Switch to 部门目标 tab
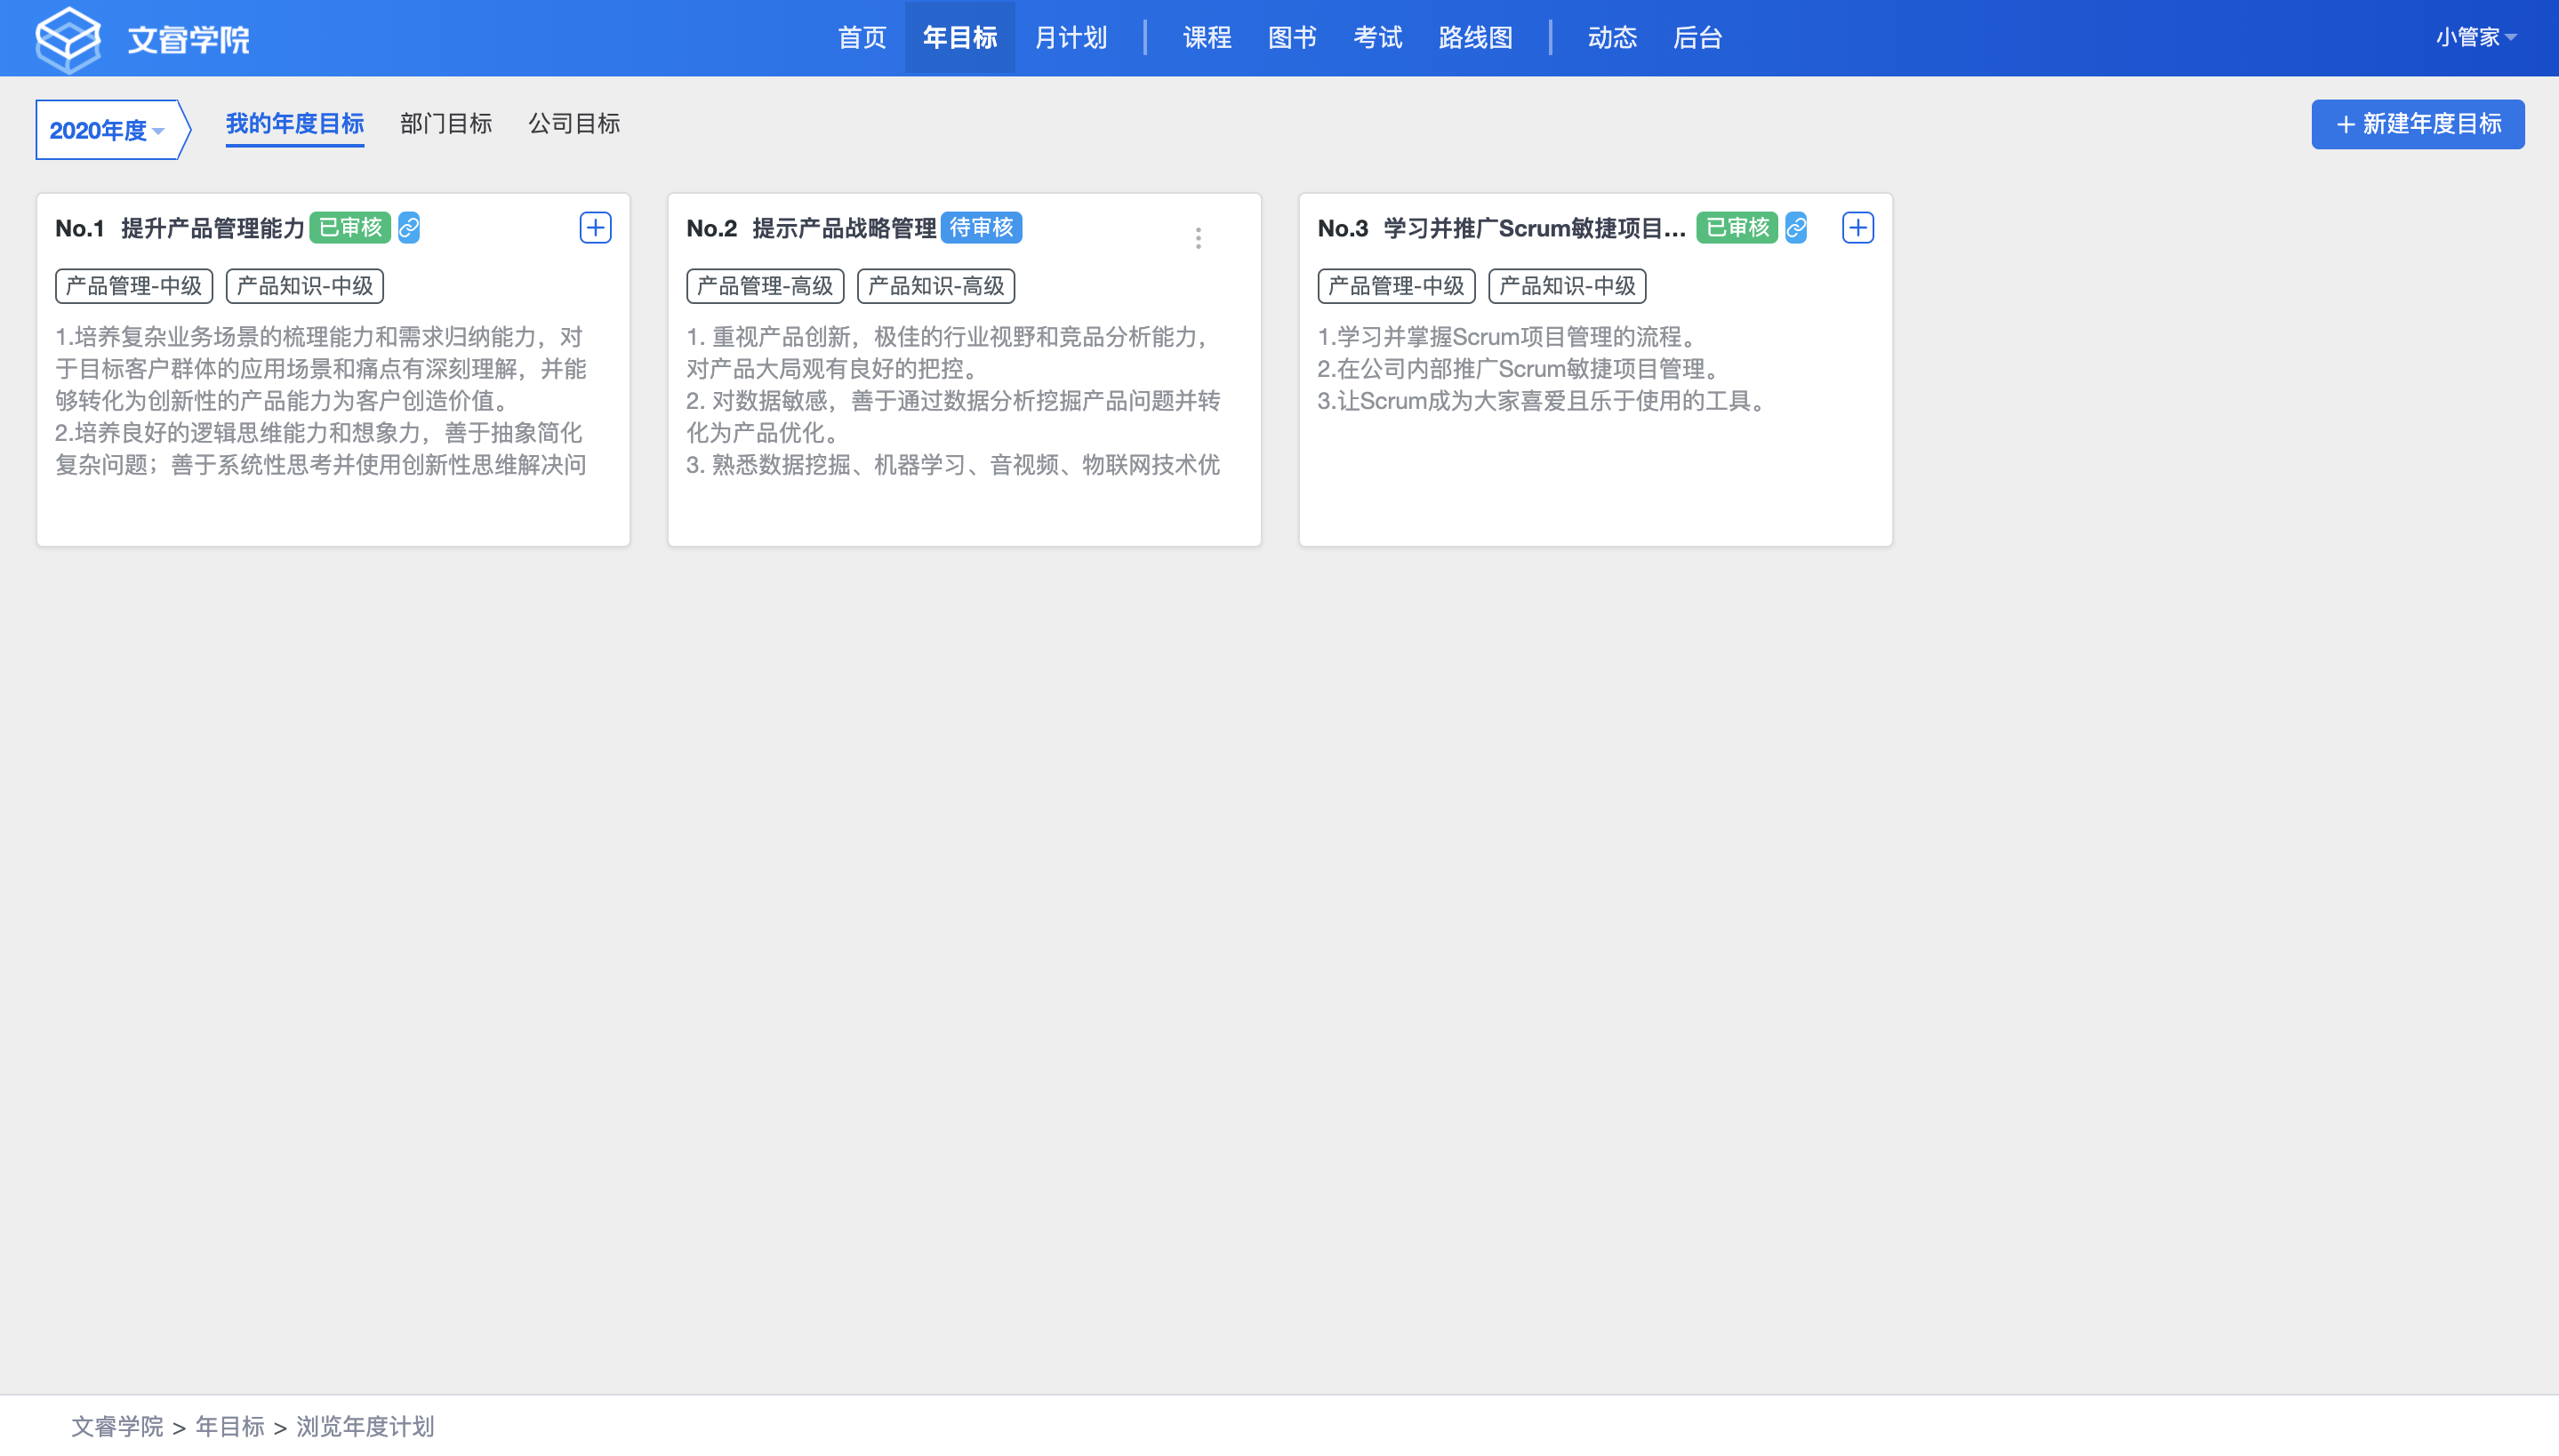2559x1456 pixels. click(x=446, y=124)
